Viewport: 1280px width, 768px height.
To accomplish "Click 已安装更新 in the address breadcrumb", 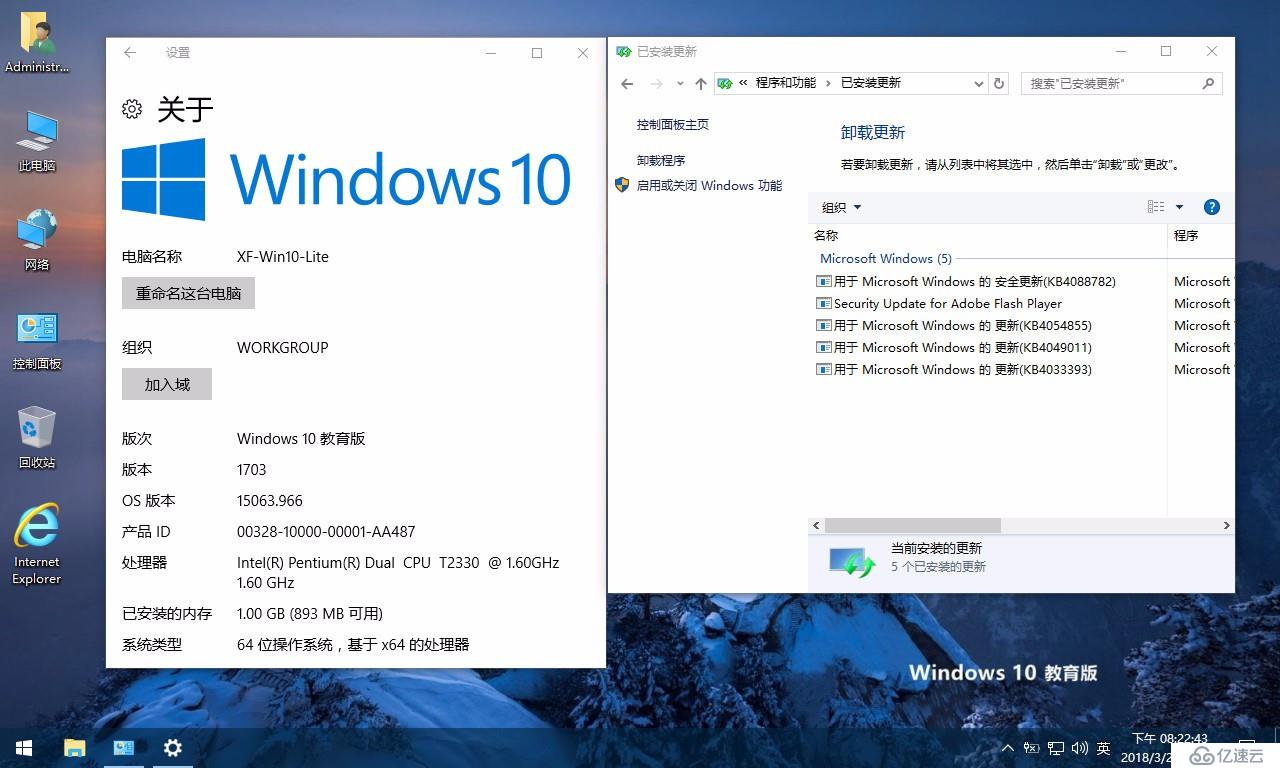I will [x=871, y=83].
